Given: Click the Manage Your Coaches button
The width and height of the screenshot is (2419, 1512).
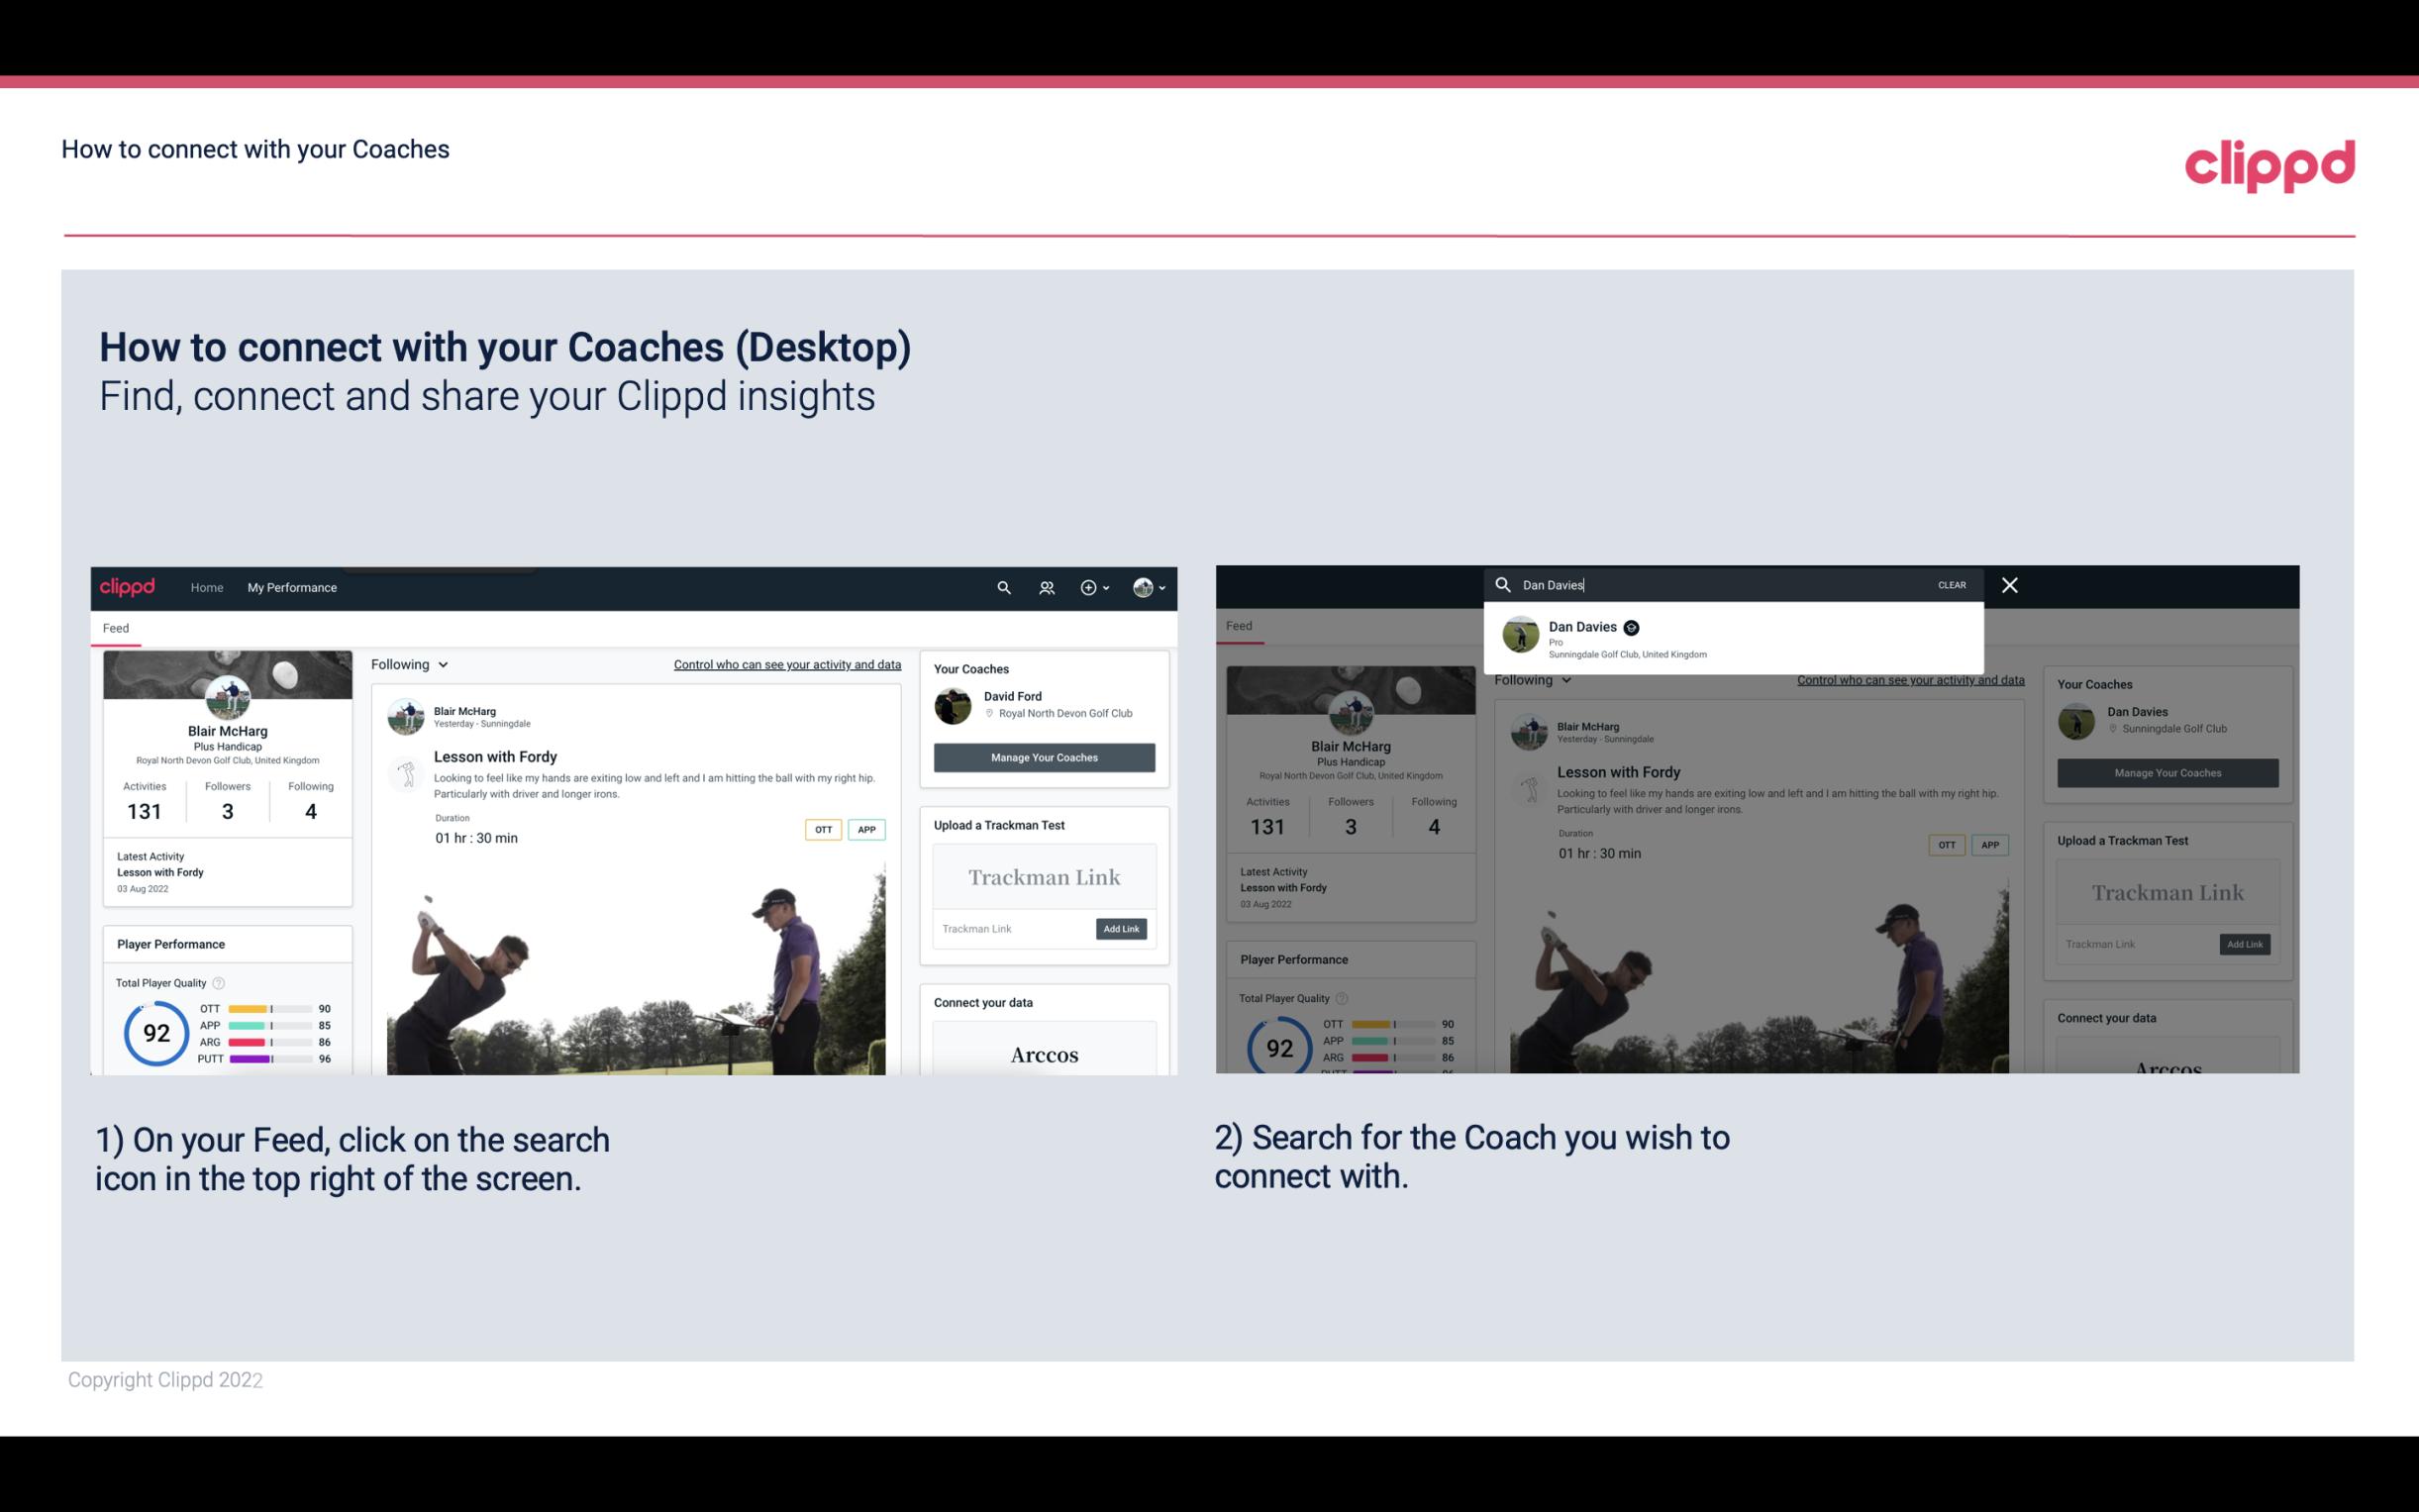Looking at the screenshot, I should [x=1042, y=756].
